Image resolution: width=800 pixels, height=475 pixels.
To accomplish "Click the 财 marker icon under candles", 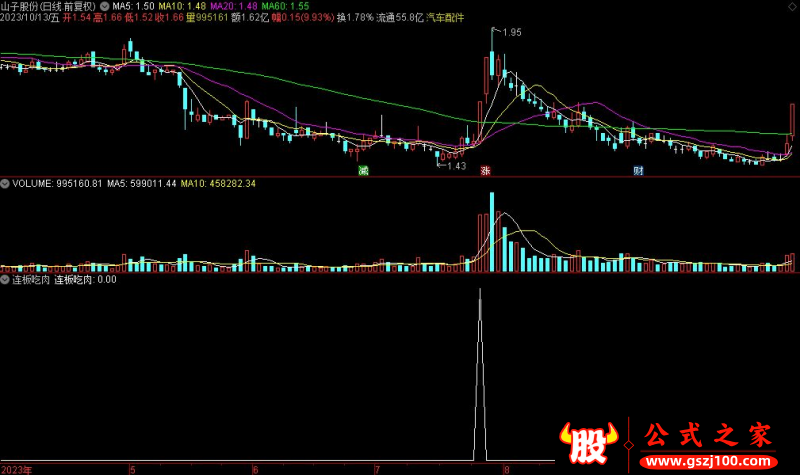I will [x=638, y=170].
